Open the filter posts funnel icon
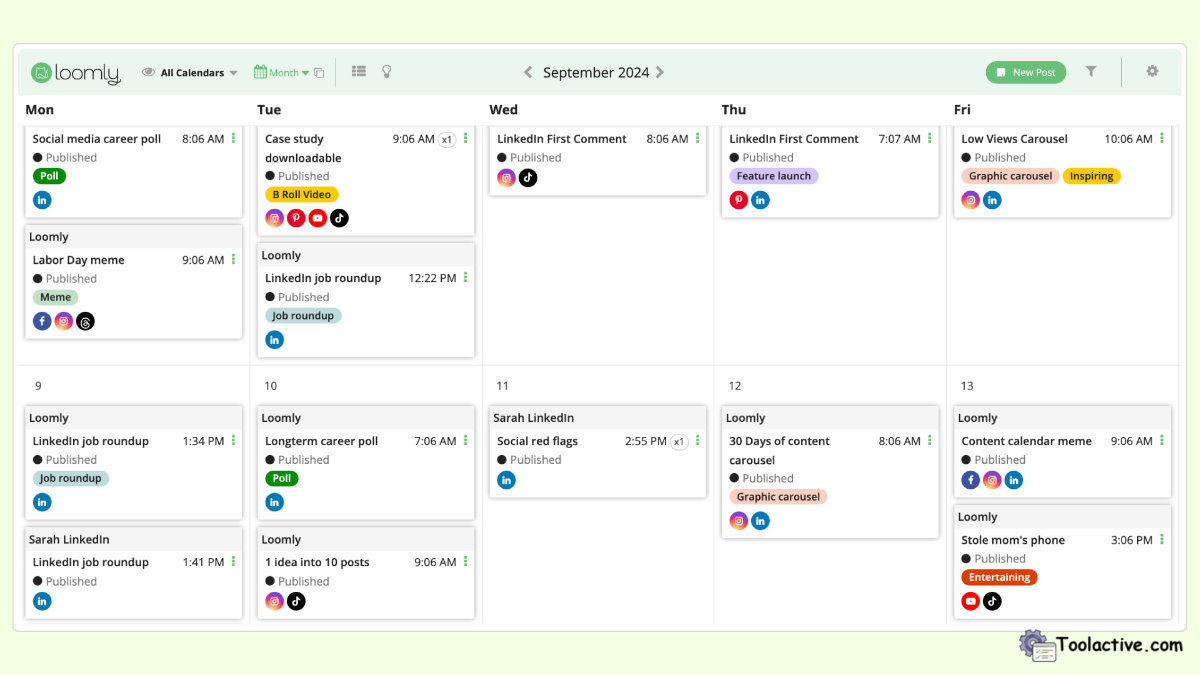 point(1091,71)
